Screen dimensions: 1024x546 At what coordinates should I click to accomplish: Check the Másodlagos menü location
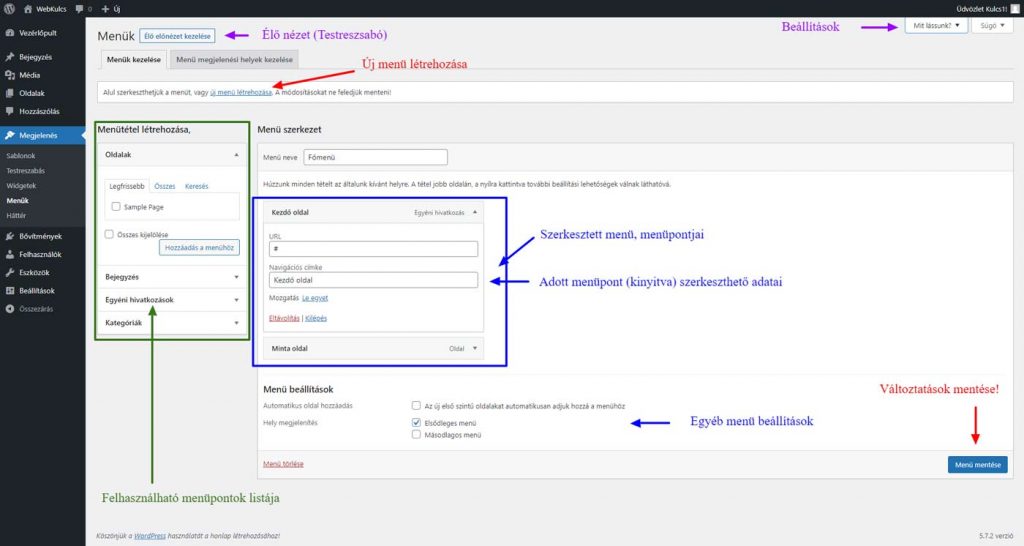click(x=416, y=434)
